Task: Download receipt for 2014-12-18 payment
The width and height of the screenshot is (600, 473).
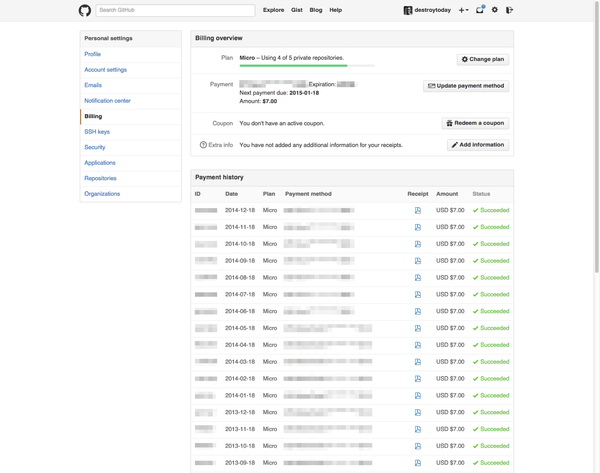Action: click(x=418, y=210)
